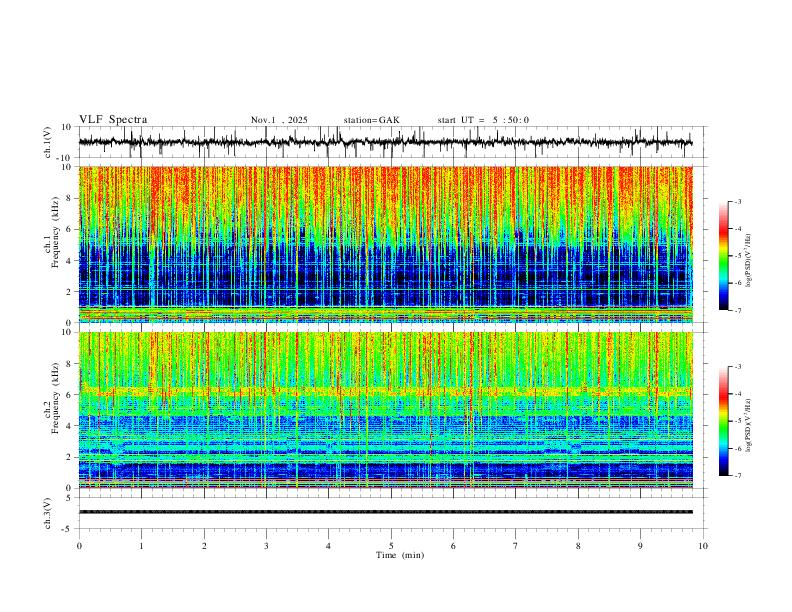
Task: Click time axis tick label "9"
Action: coord(640,546)
